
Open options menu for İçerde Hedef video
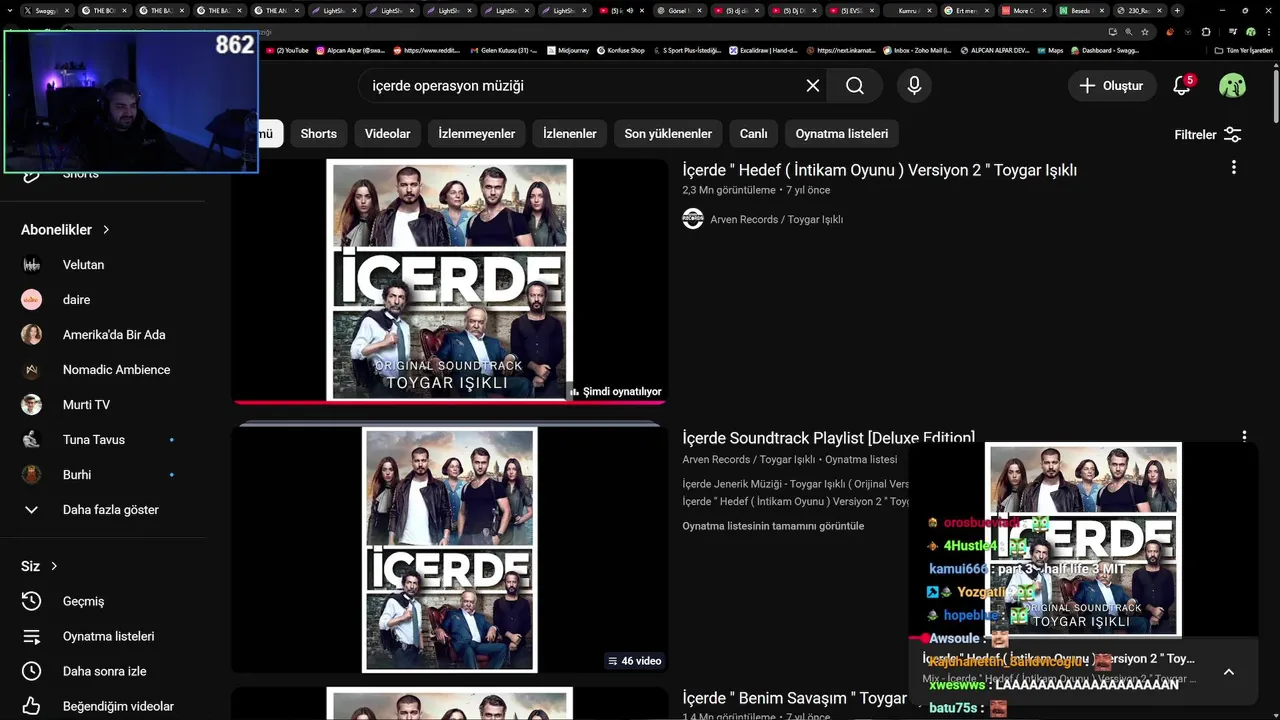tap(1234, 168)
